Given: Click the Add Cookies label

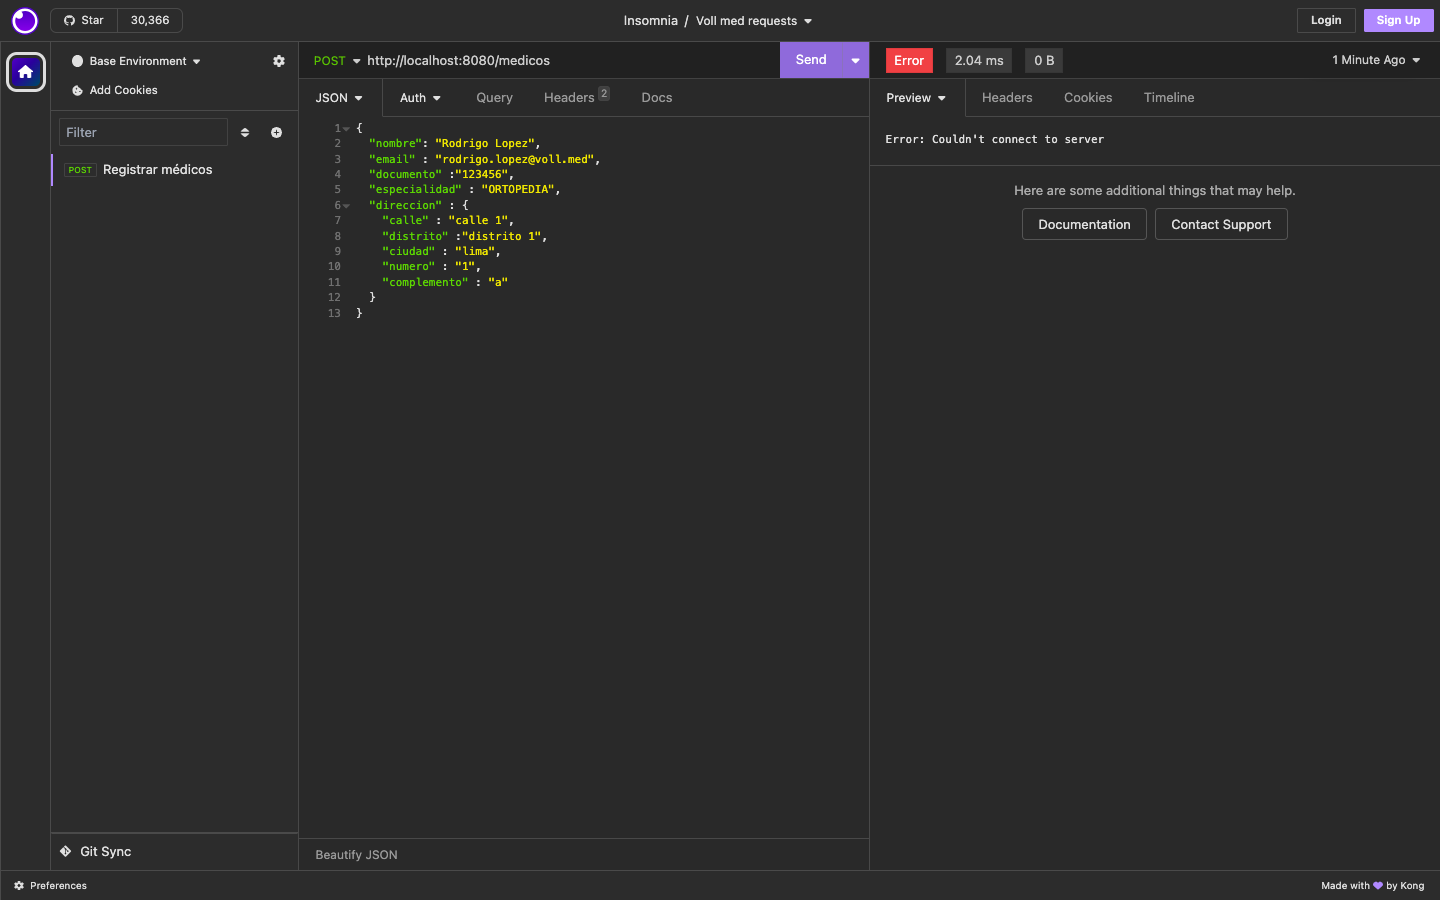Looking at the screenshot, I should [x=124, y=90].
